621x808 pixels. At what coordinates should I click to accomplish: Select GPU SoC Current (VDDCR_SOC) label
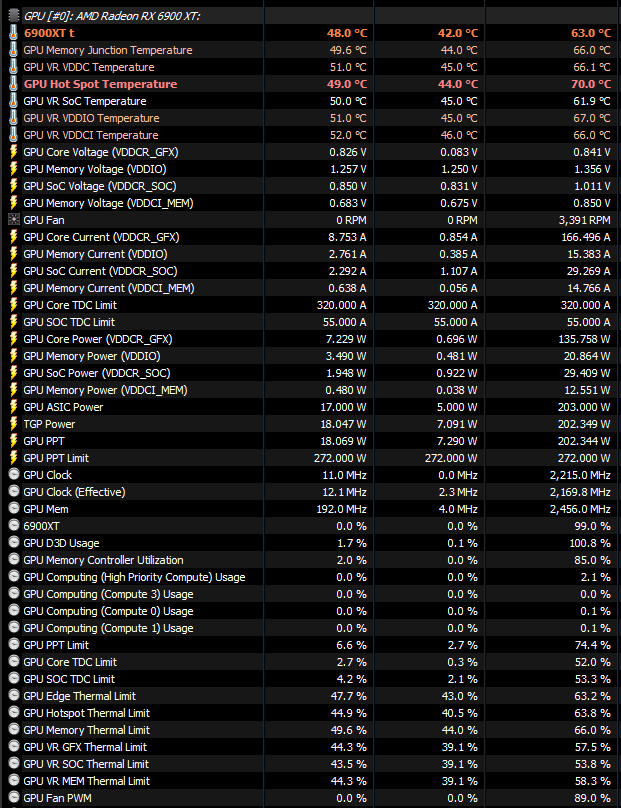pyautogui.click(x=100, y=271)
